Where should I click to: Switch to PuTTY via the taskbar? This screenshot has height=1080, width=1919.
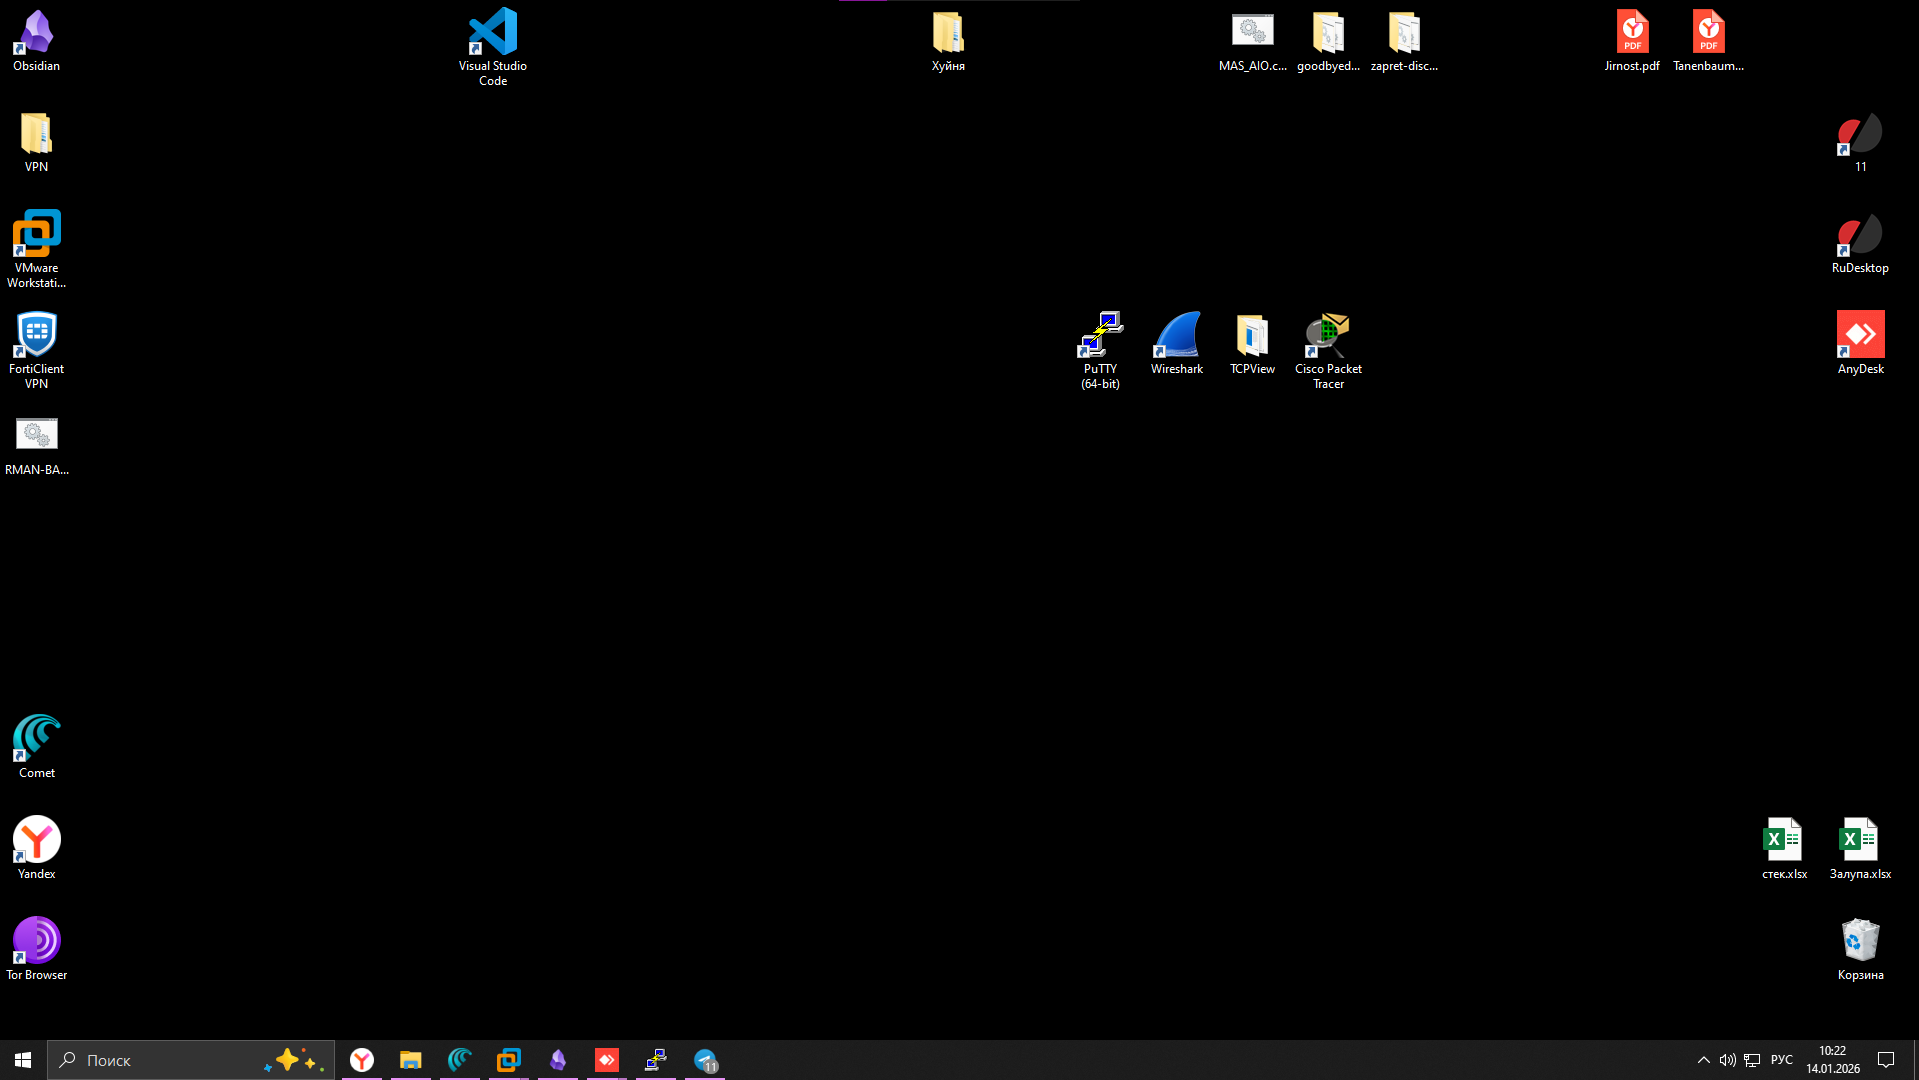point(656,1060)
